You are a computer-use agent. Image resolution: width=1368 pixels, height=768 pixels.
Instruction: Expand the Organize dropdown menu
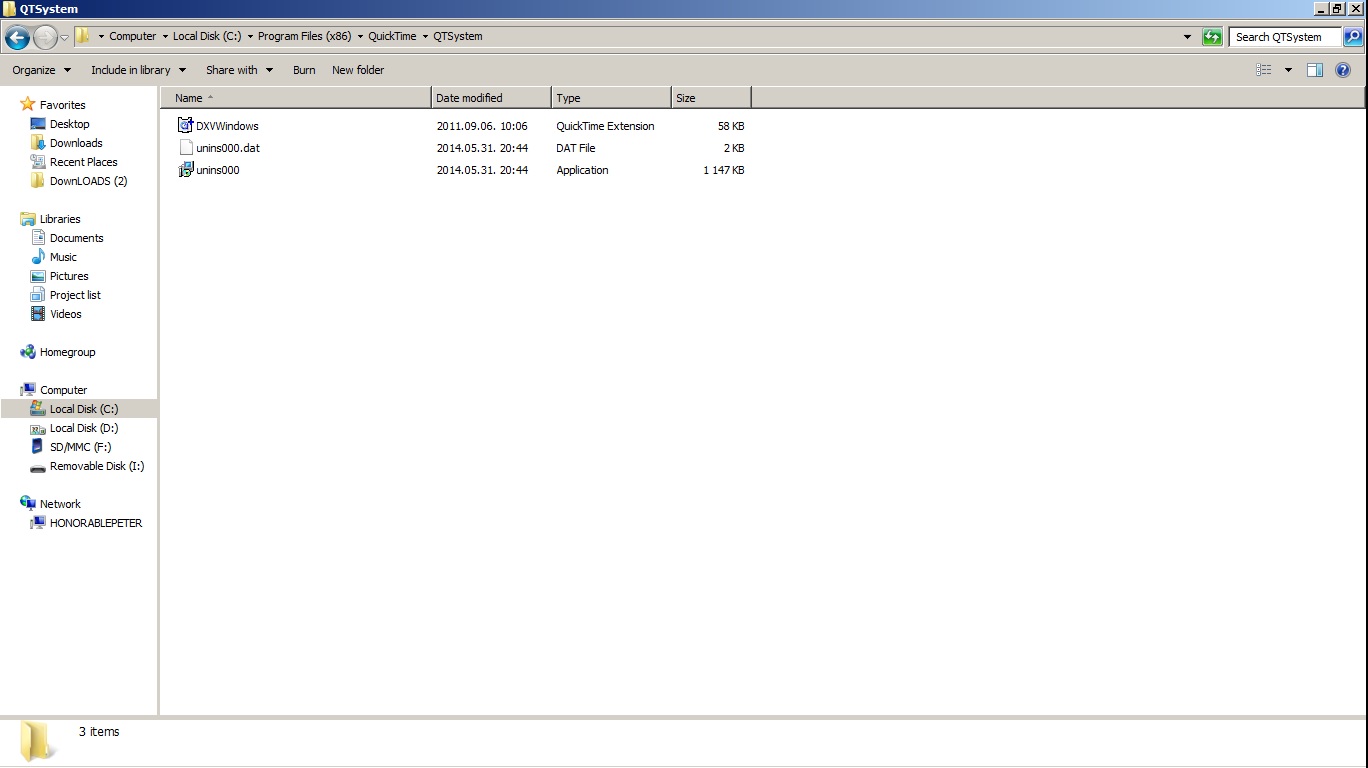(42, 70)
